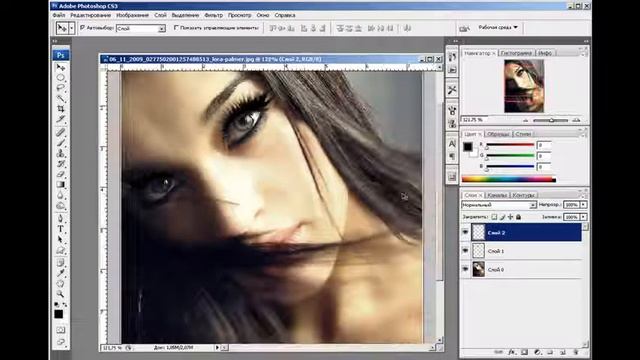This screenshot has width=640, height=360.
Task: Select the Type tool
Action: [x=60, y=229]
